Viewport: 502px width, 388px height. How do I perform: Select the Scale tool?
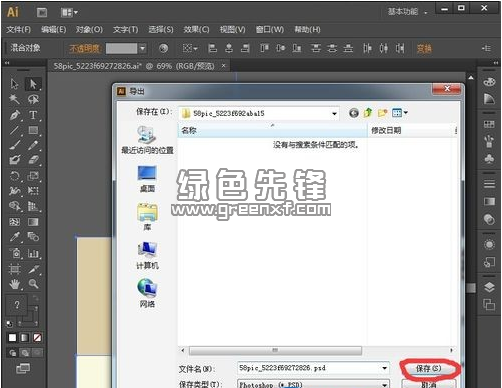point(33,176)
